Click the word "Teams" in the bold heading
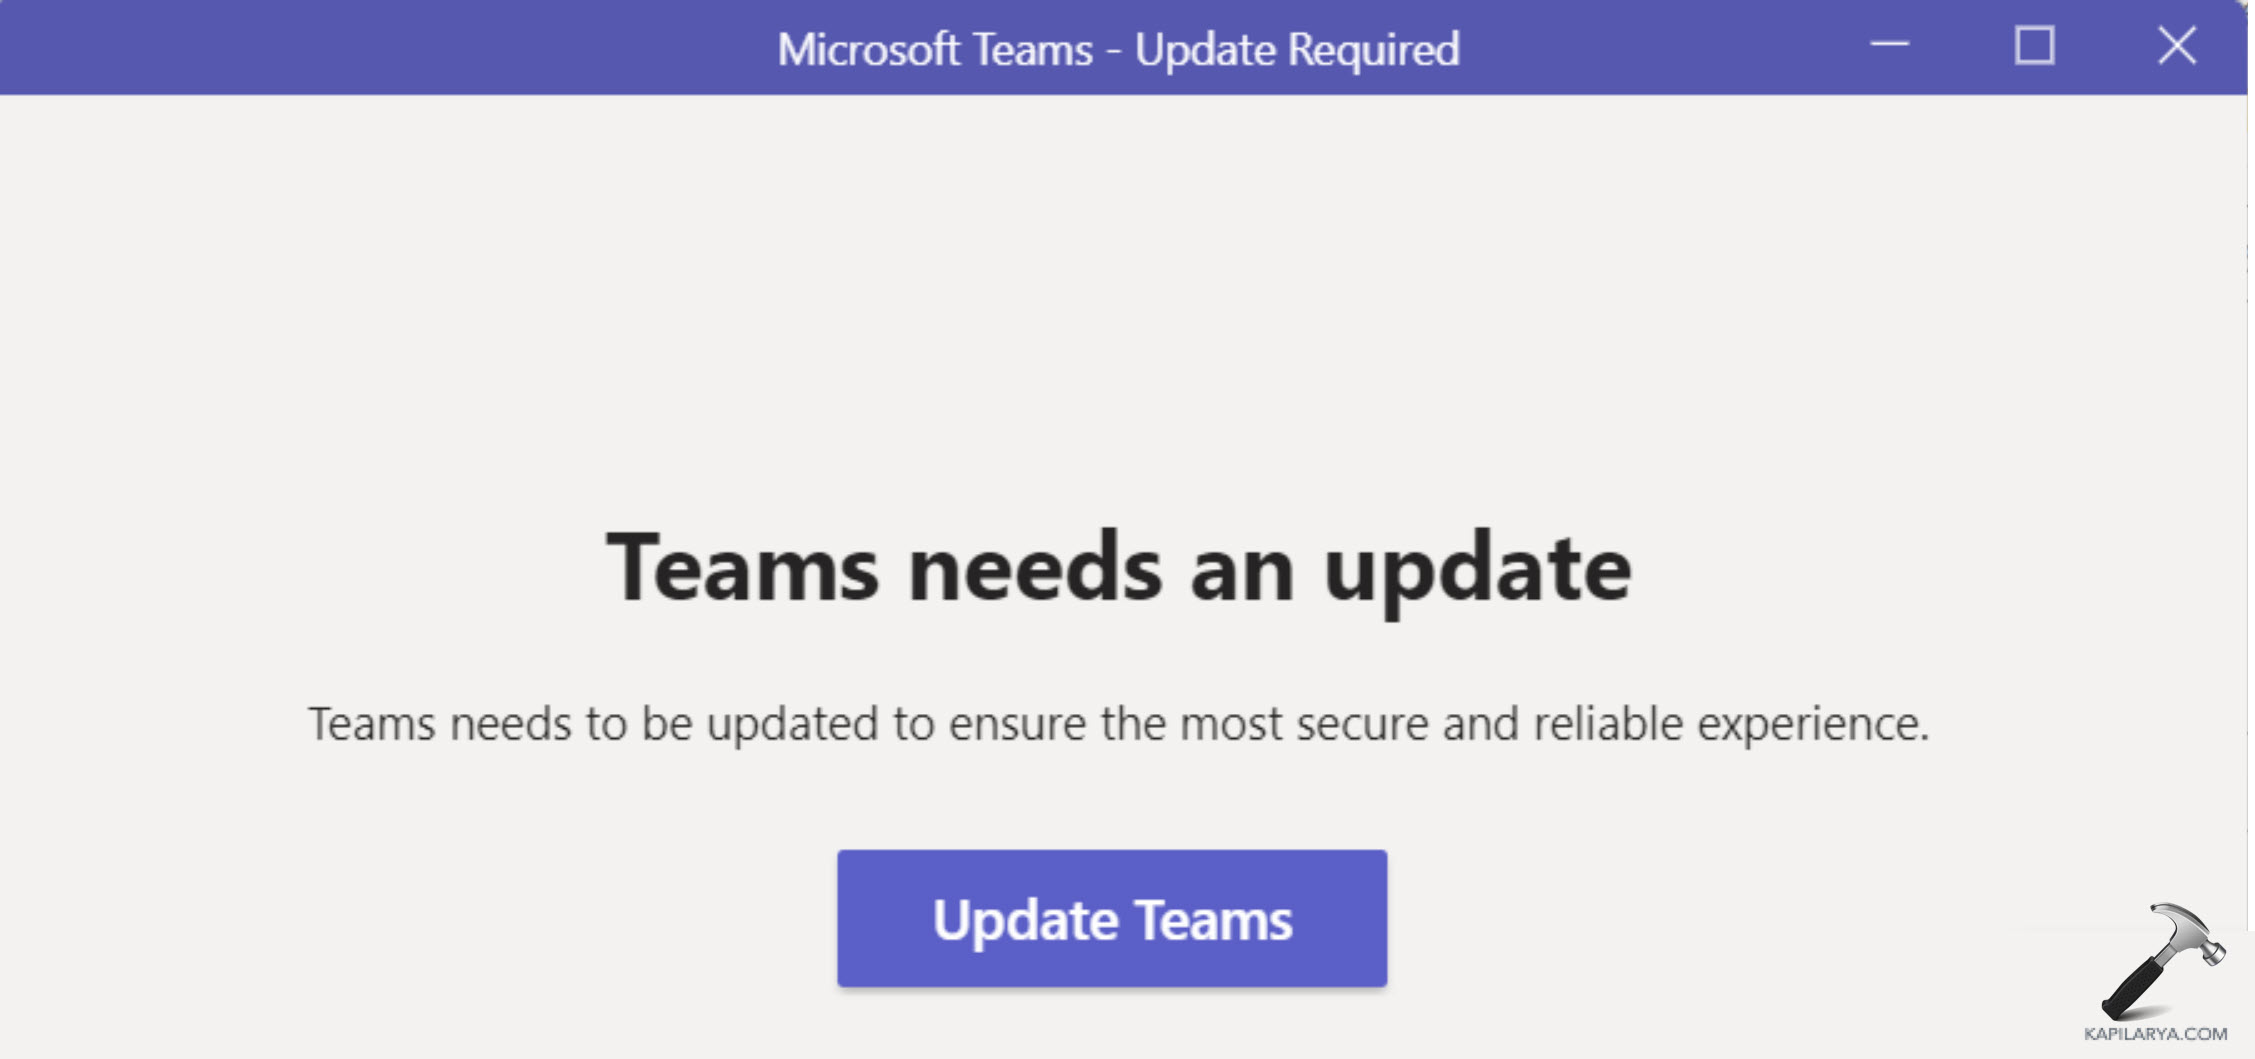The width and height of the screenshot is (2255, 1059). coord(742,568)
